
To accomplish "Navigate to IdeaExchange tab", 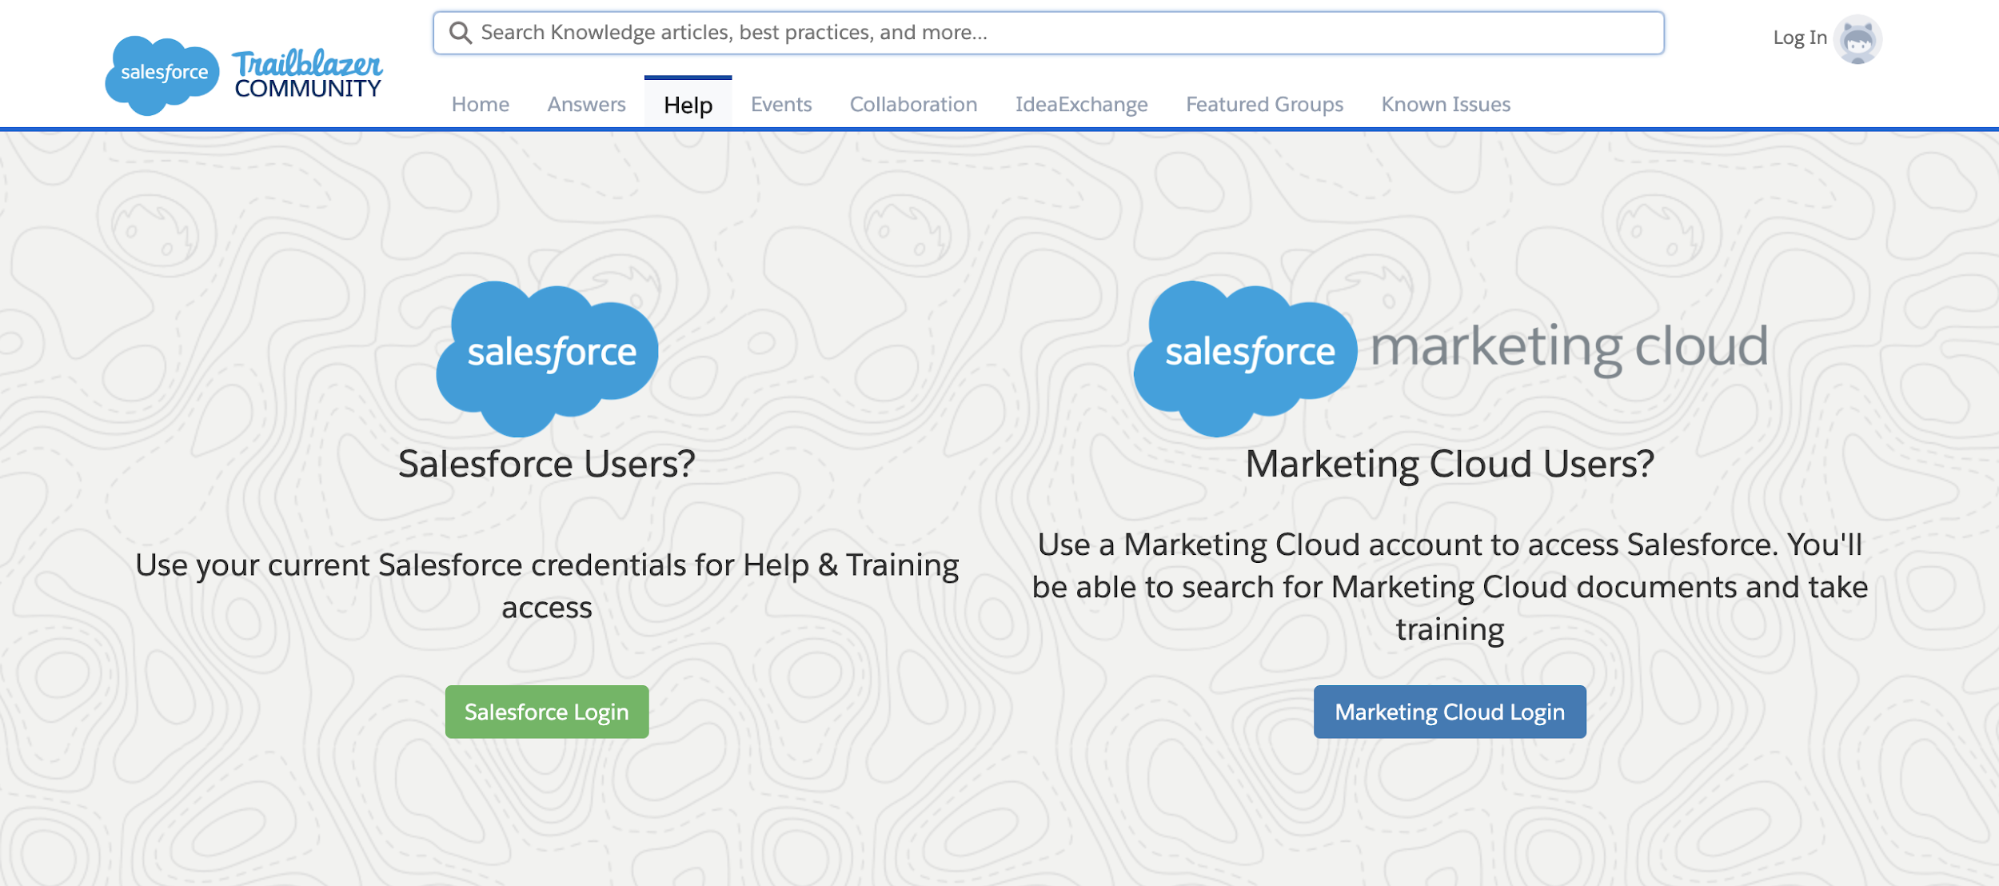I will [1081, 104].
